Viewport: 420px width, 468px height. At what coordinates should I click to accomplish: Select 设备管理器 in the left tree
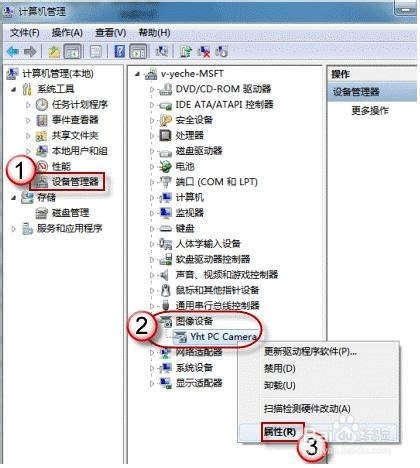[75, 182]
